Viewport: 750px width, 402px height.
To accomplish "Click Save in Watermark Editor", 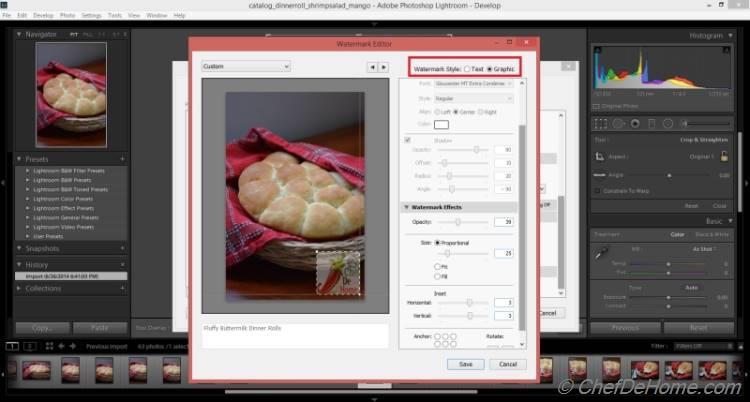I will click(x=465, y=364).
